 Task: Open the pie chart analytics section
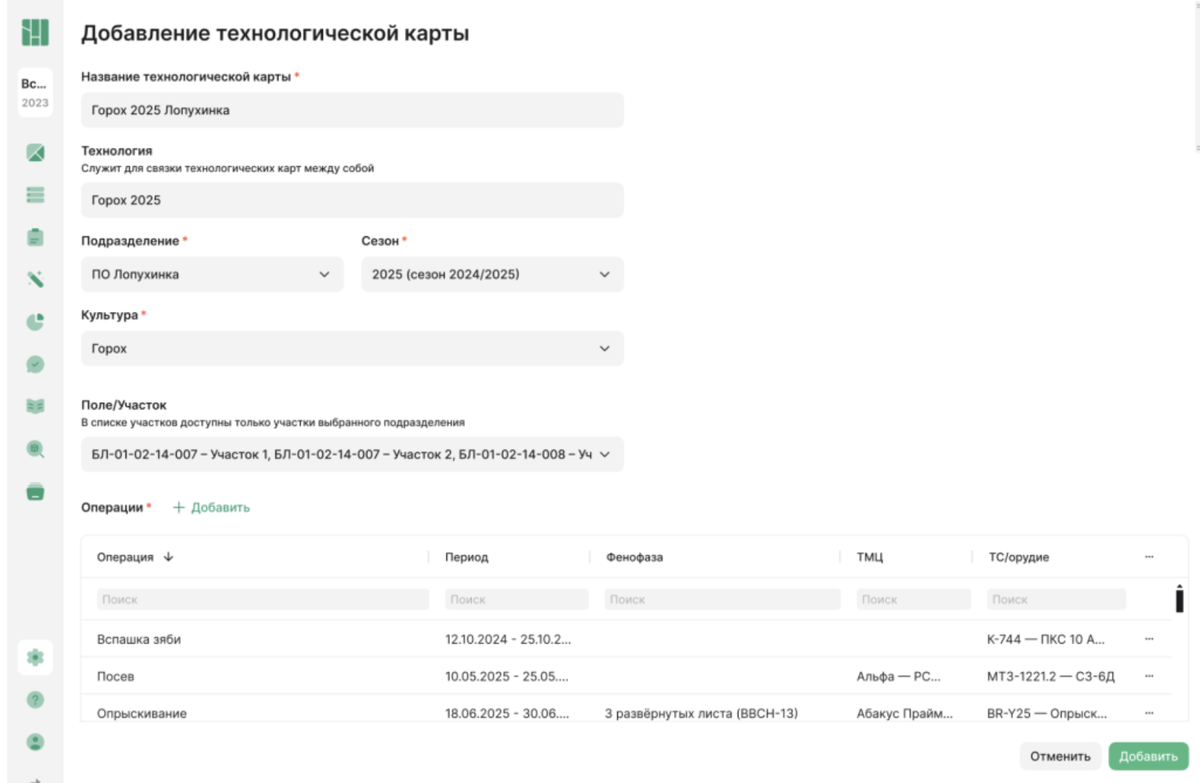coord(35,322)
